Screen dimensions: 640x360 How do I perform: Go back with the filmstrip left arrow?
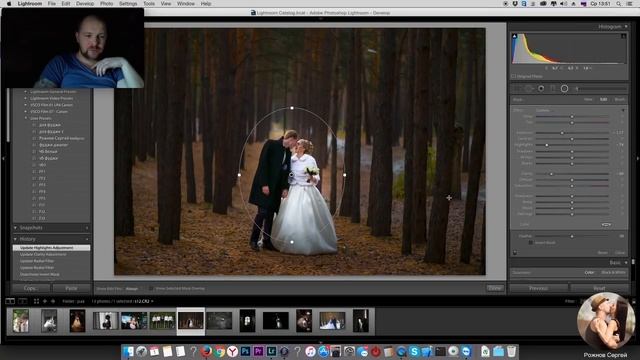[x=45, y=301]
